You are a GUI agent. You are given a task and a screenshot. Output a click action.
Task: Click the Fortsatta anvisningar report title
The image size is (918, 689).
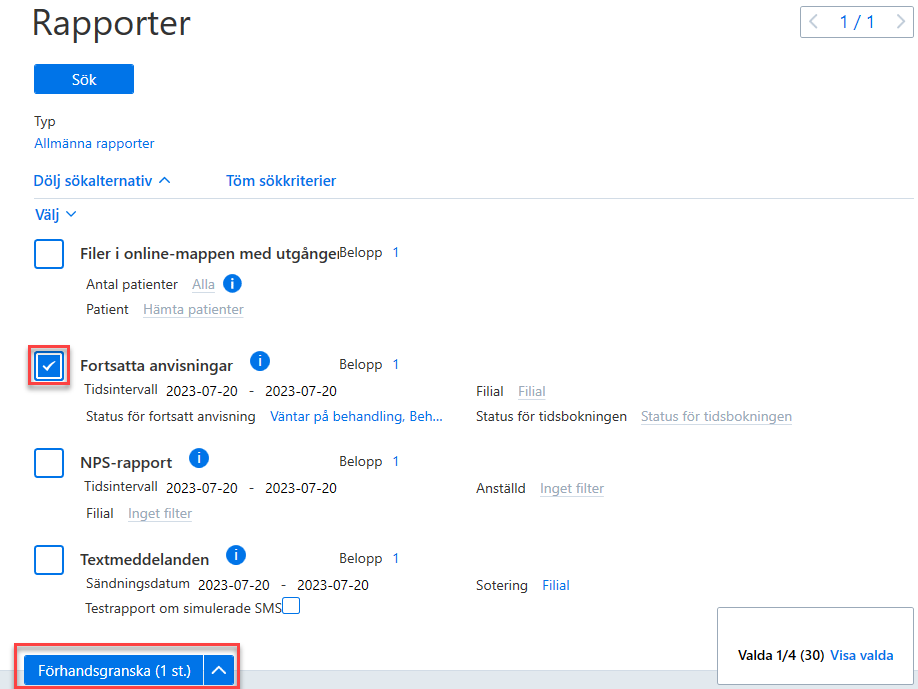pyautogui.click(x=156, y=366)
